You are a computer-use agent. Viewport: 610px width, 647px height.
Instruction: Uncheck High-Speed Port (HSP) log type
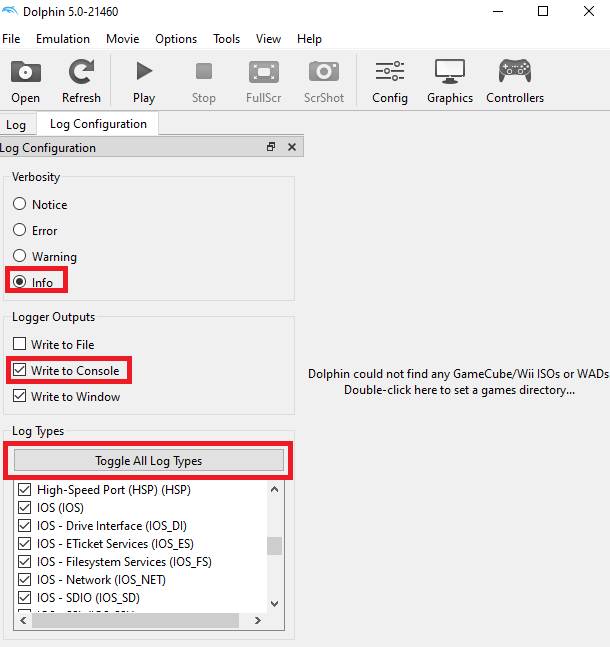[25, 490]
